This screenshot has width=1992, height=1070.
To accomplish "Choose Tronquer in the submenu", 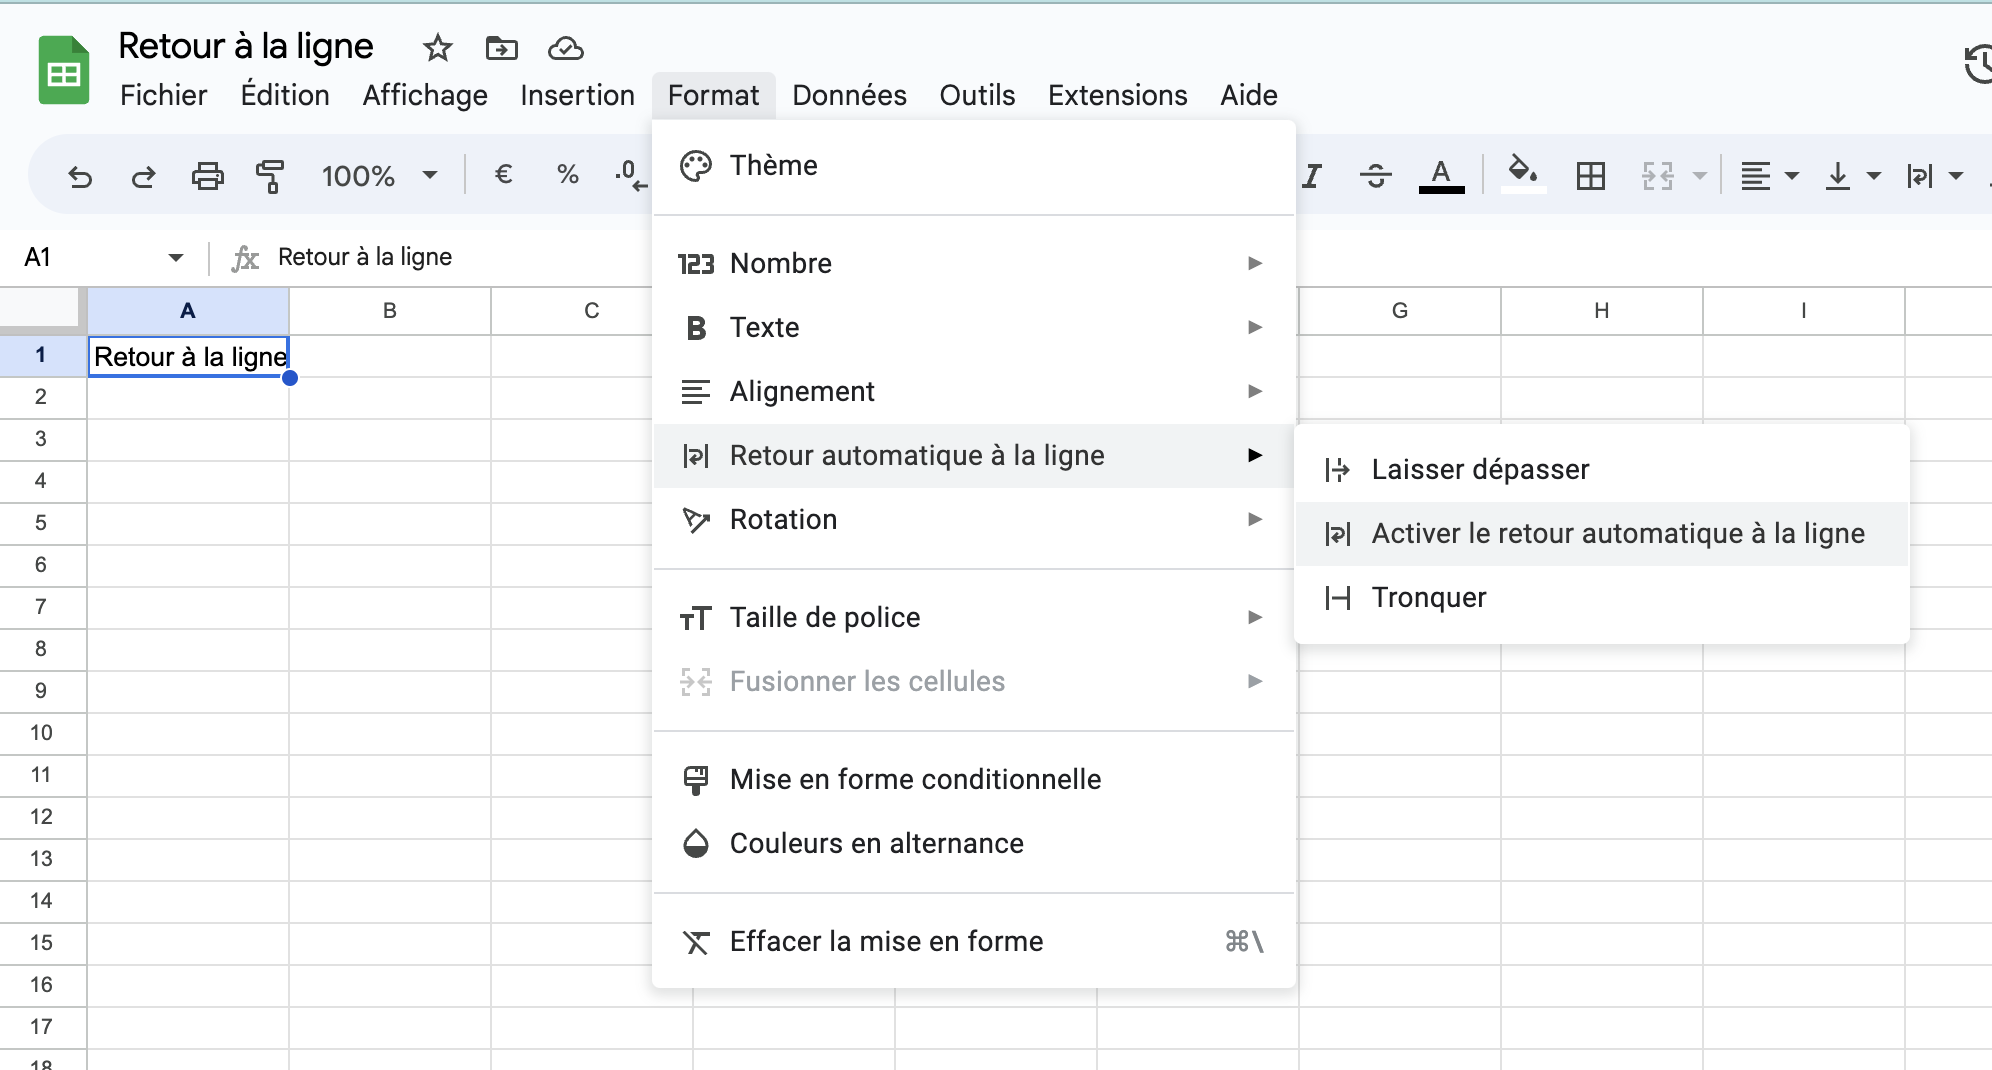I will tap(1428, 597).
